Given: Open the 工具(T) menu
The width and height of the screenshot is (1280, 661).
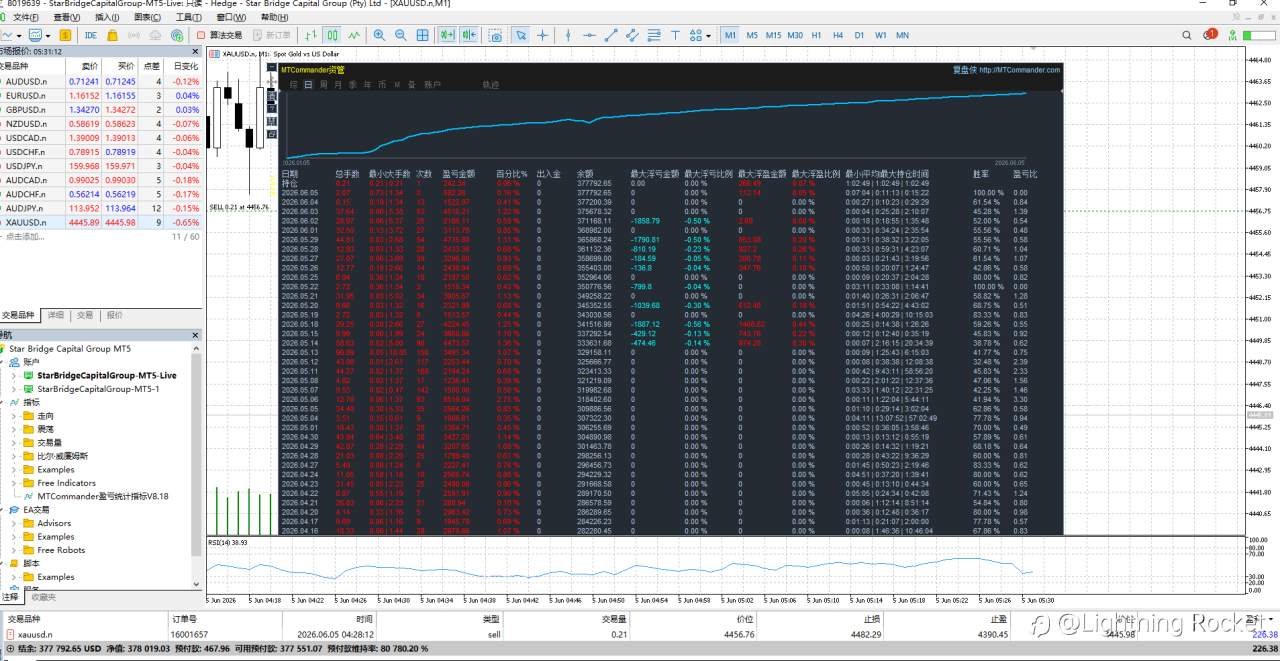Looking at the screenshot, I should click(187, 17).
